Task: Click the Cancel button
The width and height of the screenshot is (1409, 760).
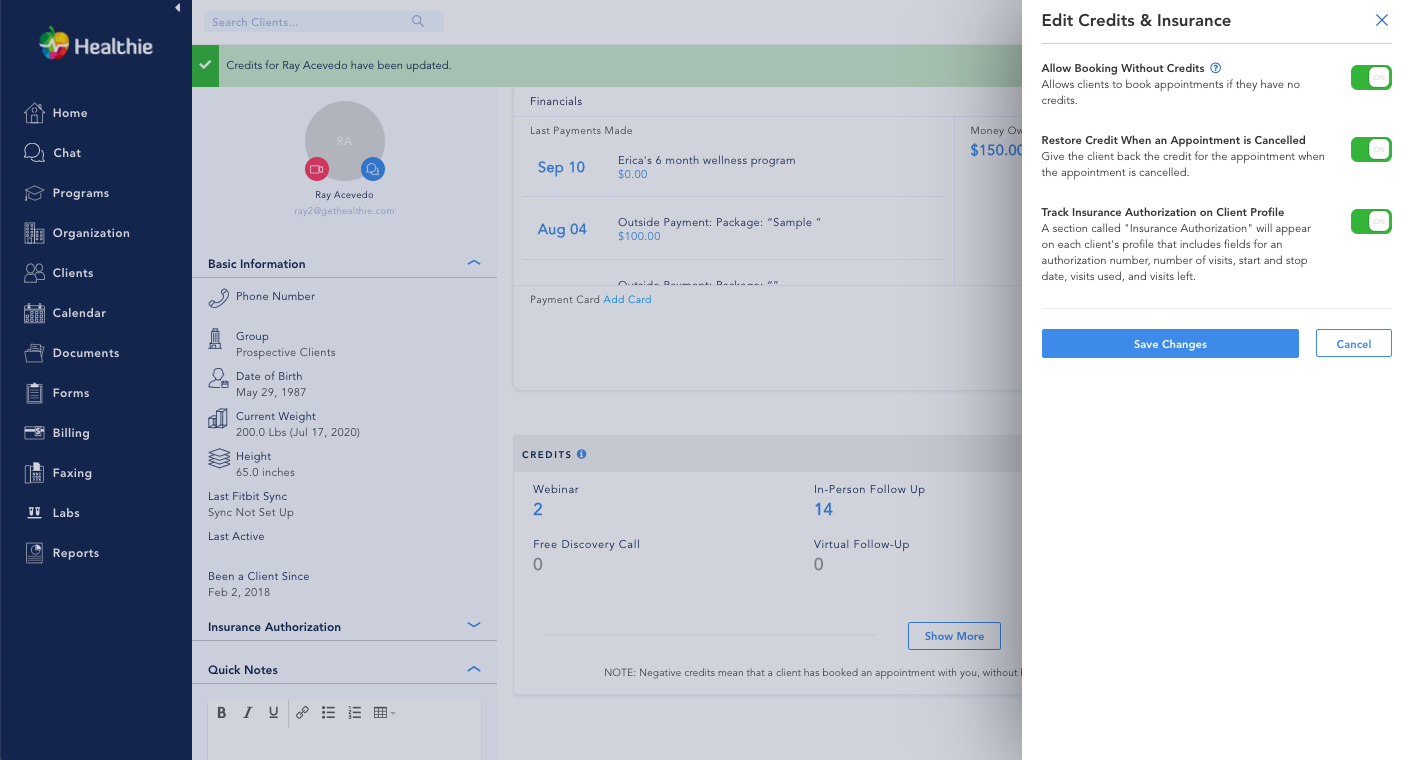Action: pyautogui.click(x=1353, y=344)
